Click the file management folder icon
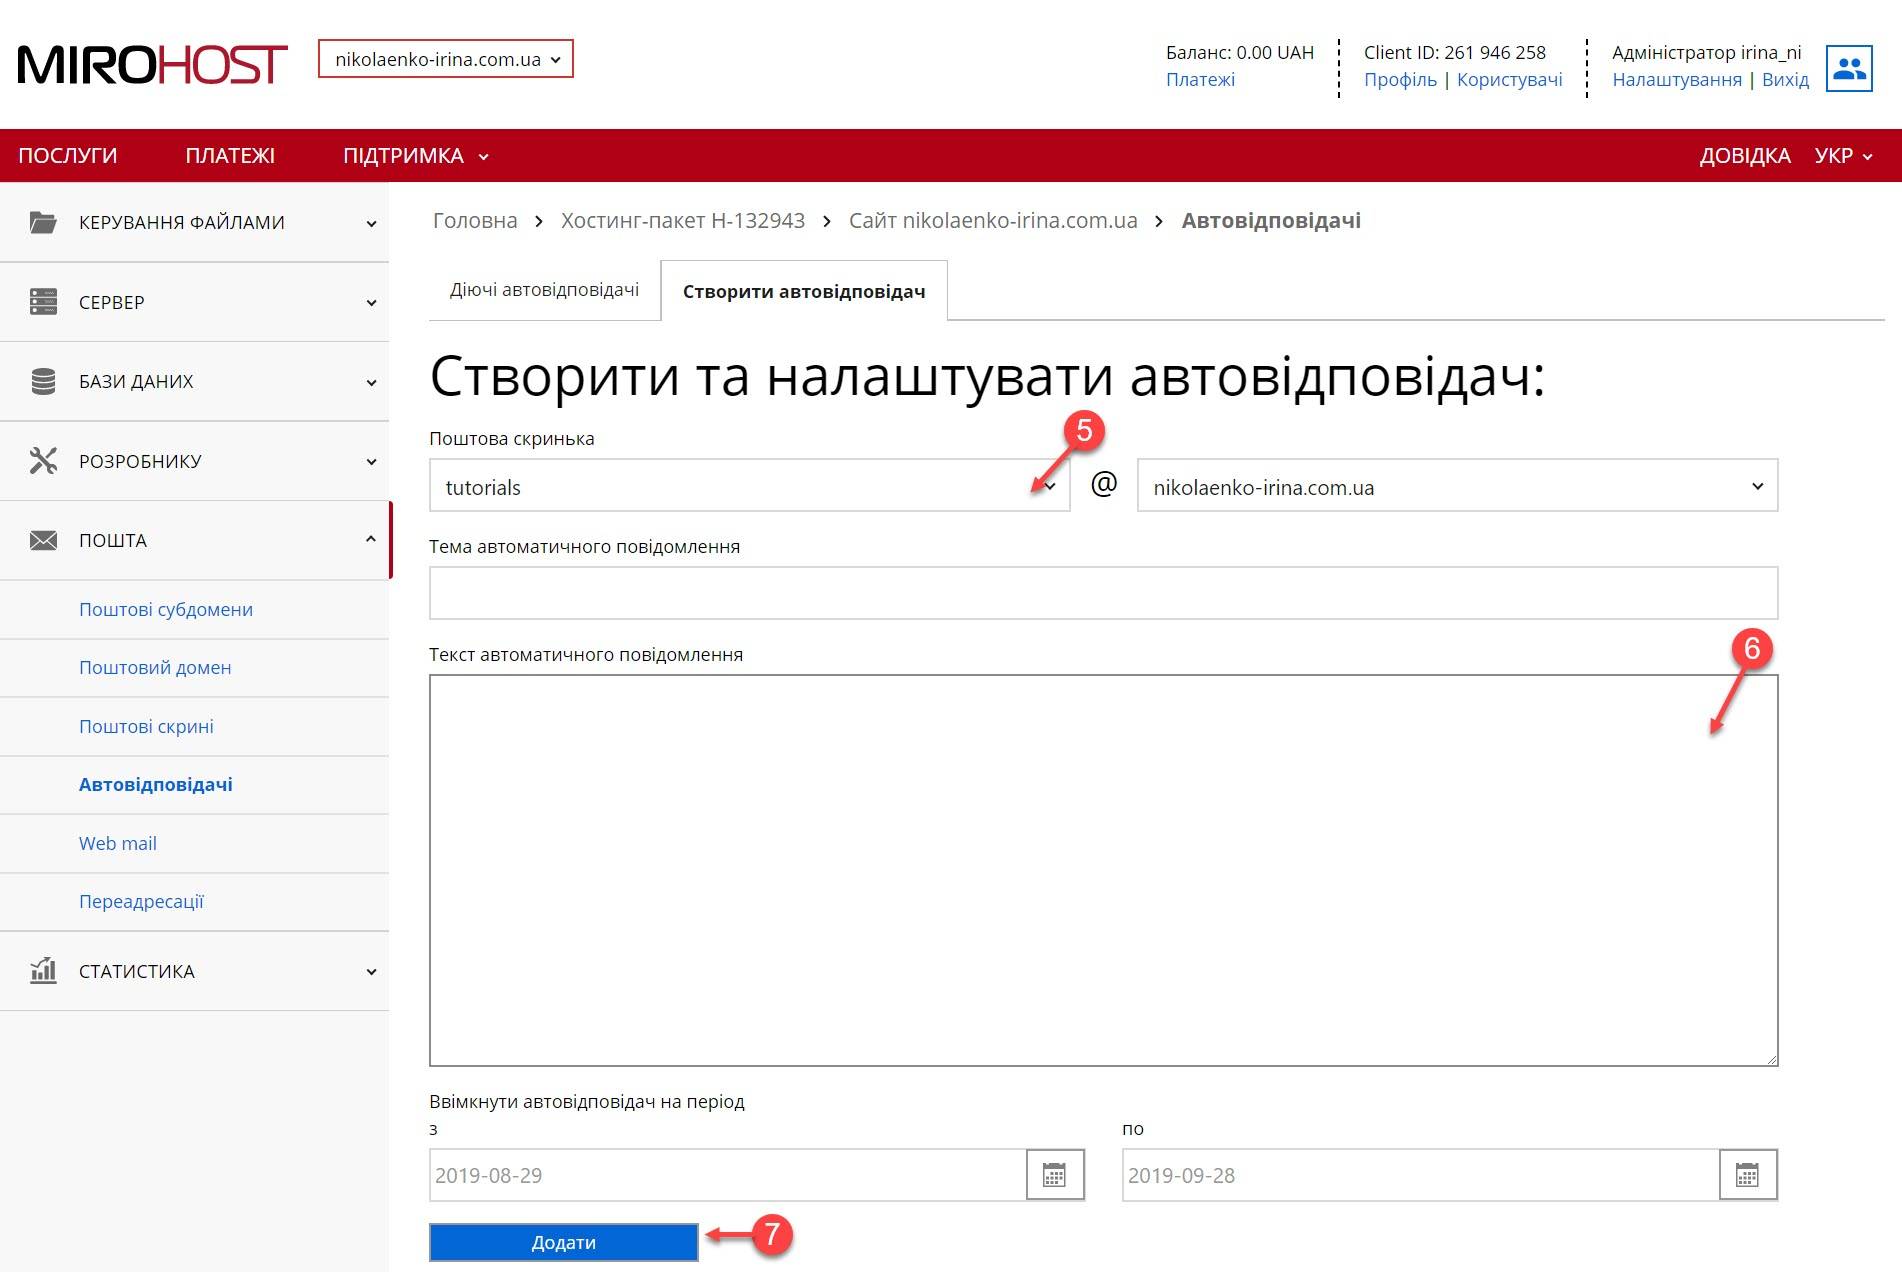The image size is (1902, 1272). (x=43, y=222)
